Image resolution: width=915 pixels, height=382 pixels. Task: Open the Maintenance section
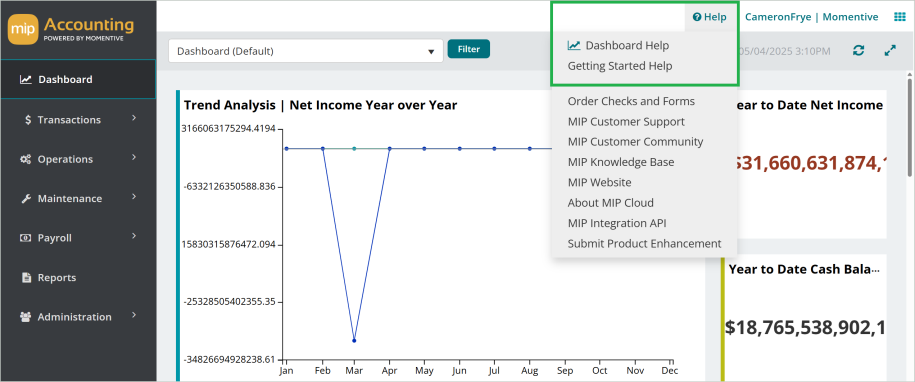[78, 199]
